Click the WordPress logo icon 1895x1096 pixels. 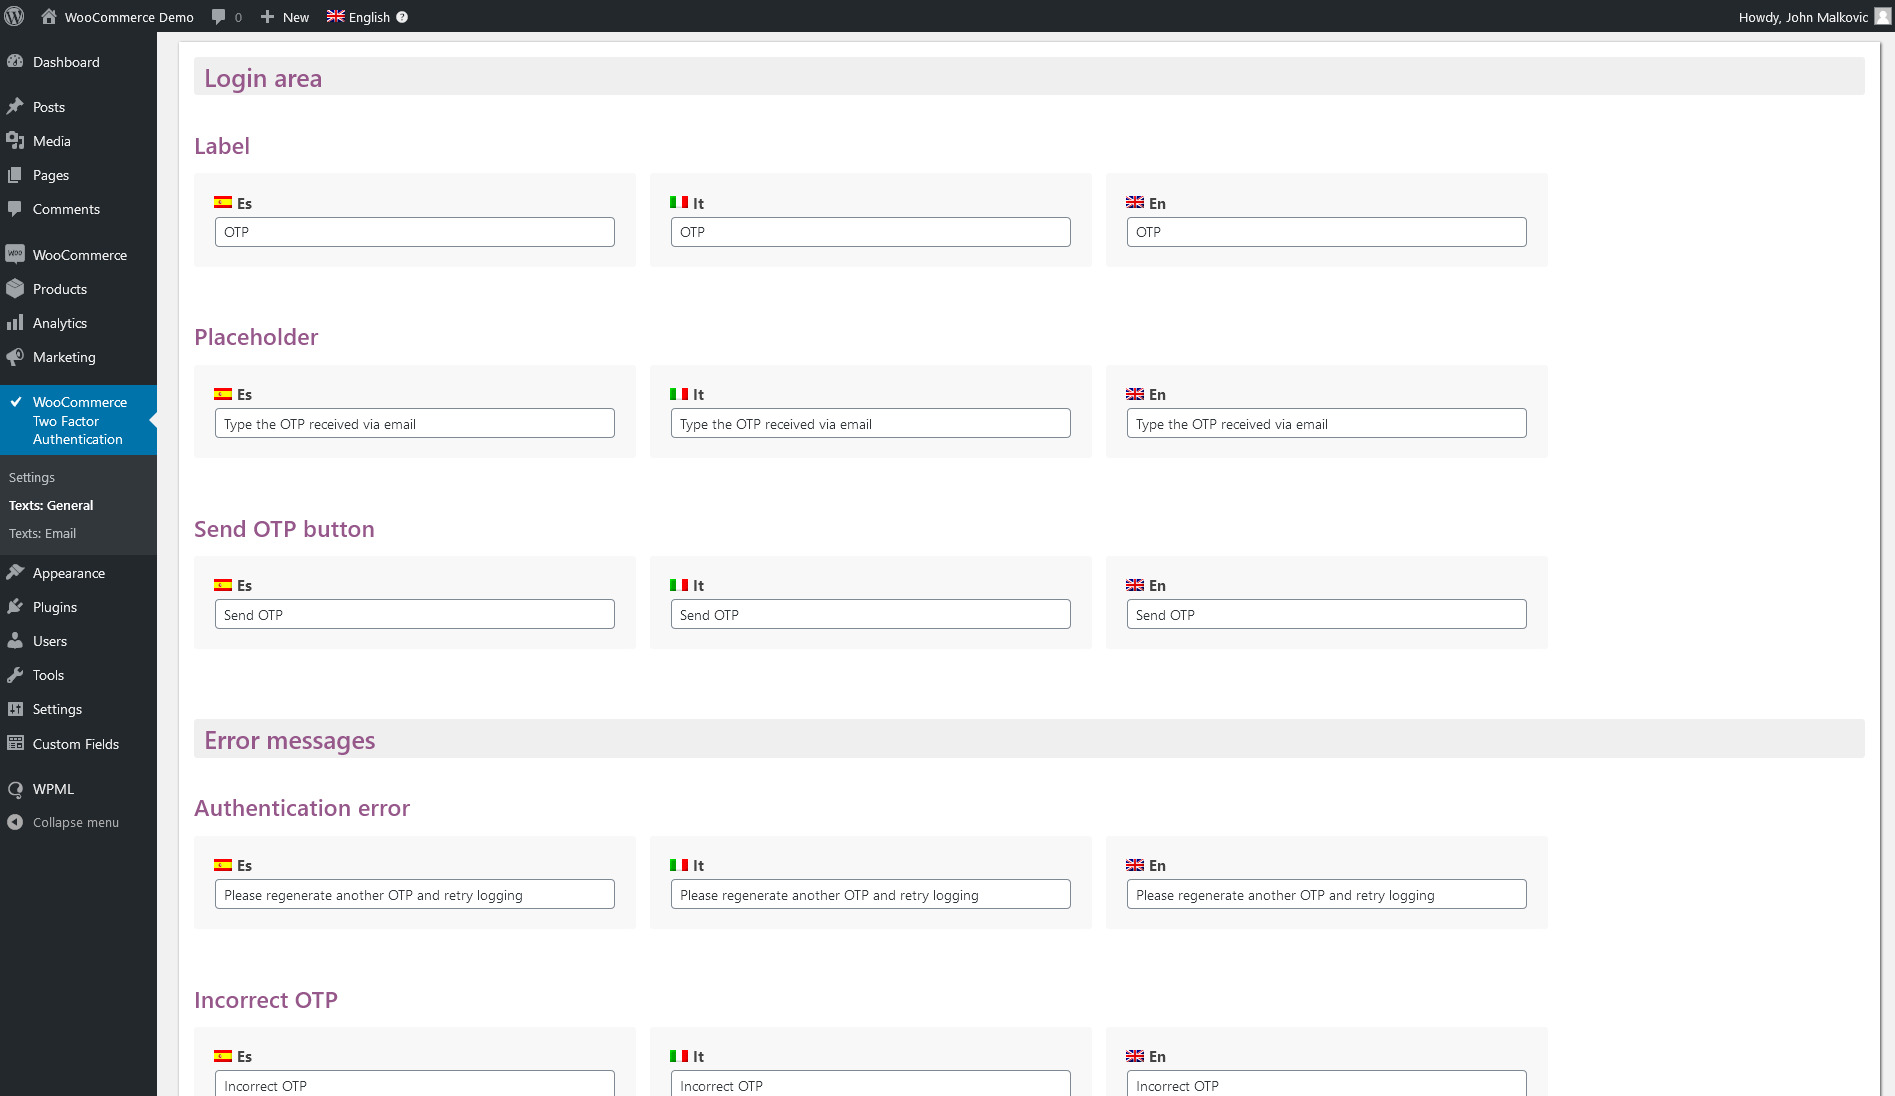(15, 16)
